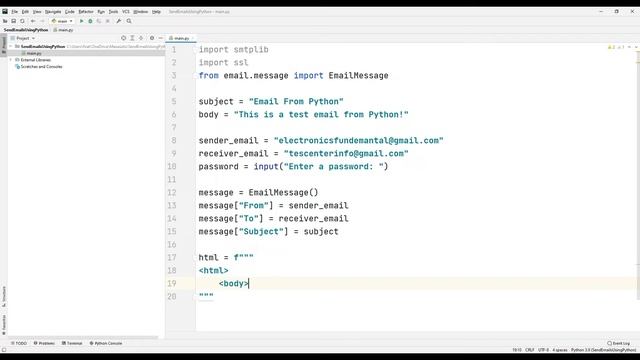The width and height of the screenshot is (640, 360).
Task: Change UTF-8 file encoding in status bar
Action: pyautogui.click(x=543, y=350)
